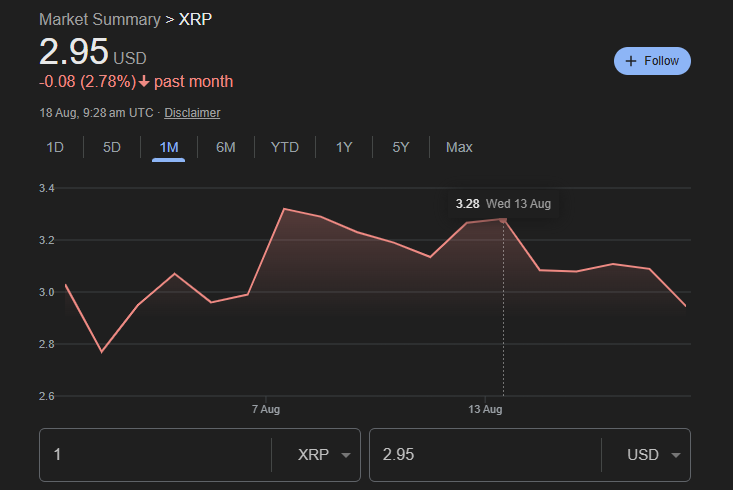Open the Market Summary breadcrumb
This screenshot has width=733, height=490.
tap(100, 19)
